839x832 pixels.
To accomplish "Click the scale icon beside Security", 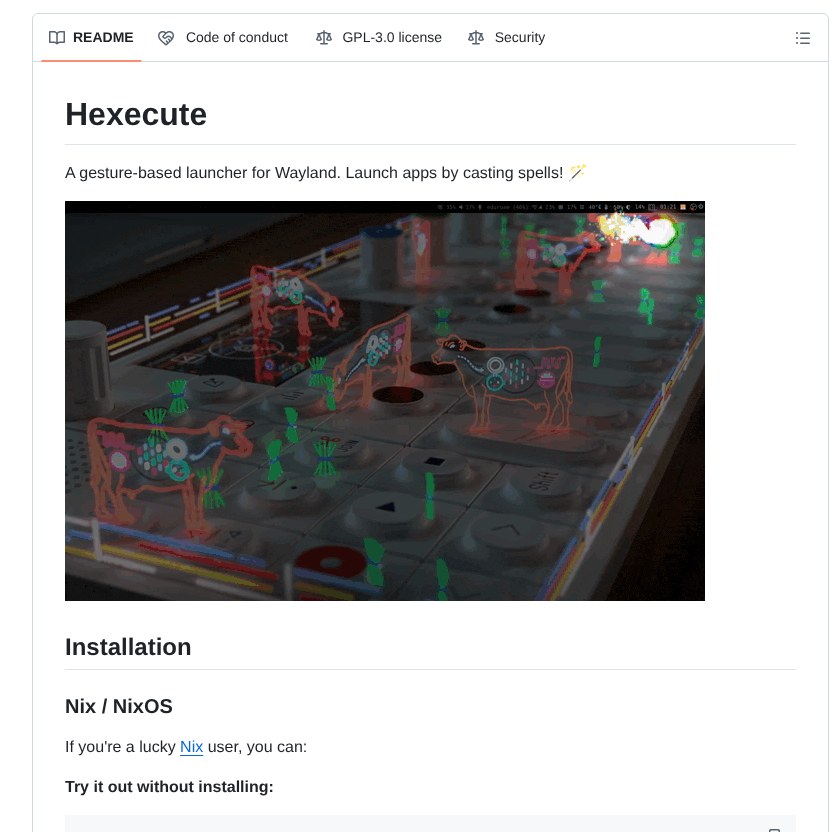I will point(476,38).
